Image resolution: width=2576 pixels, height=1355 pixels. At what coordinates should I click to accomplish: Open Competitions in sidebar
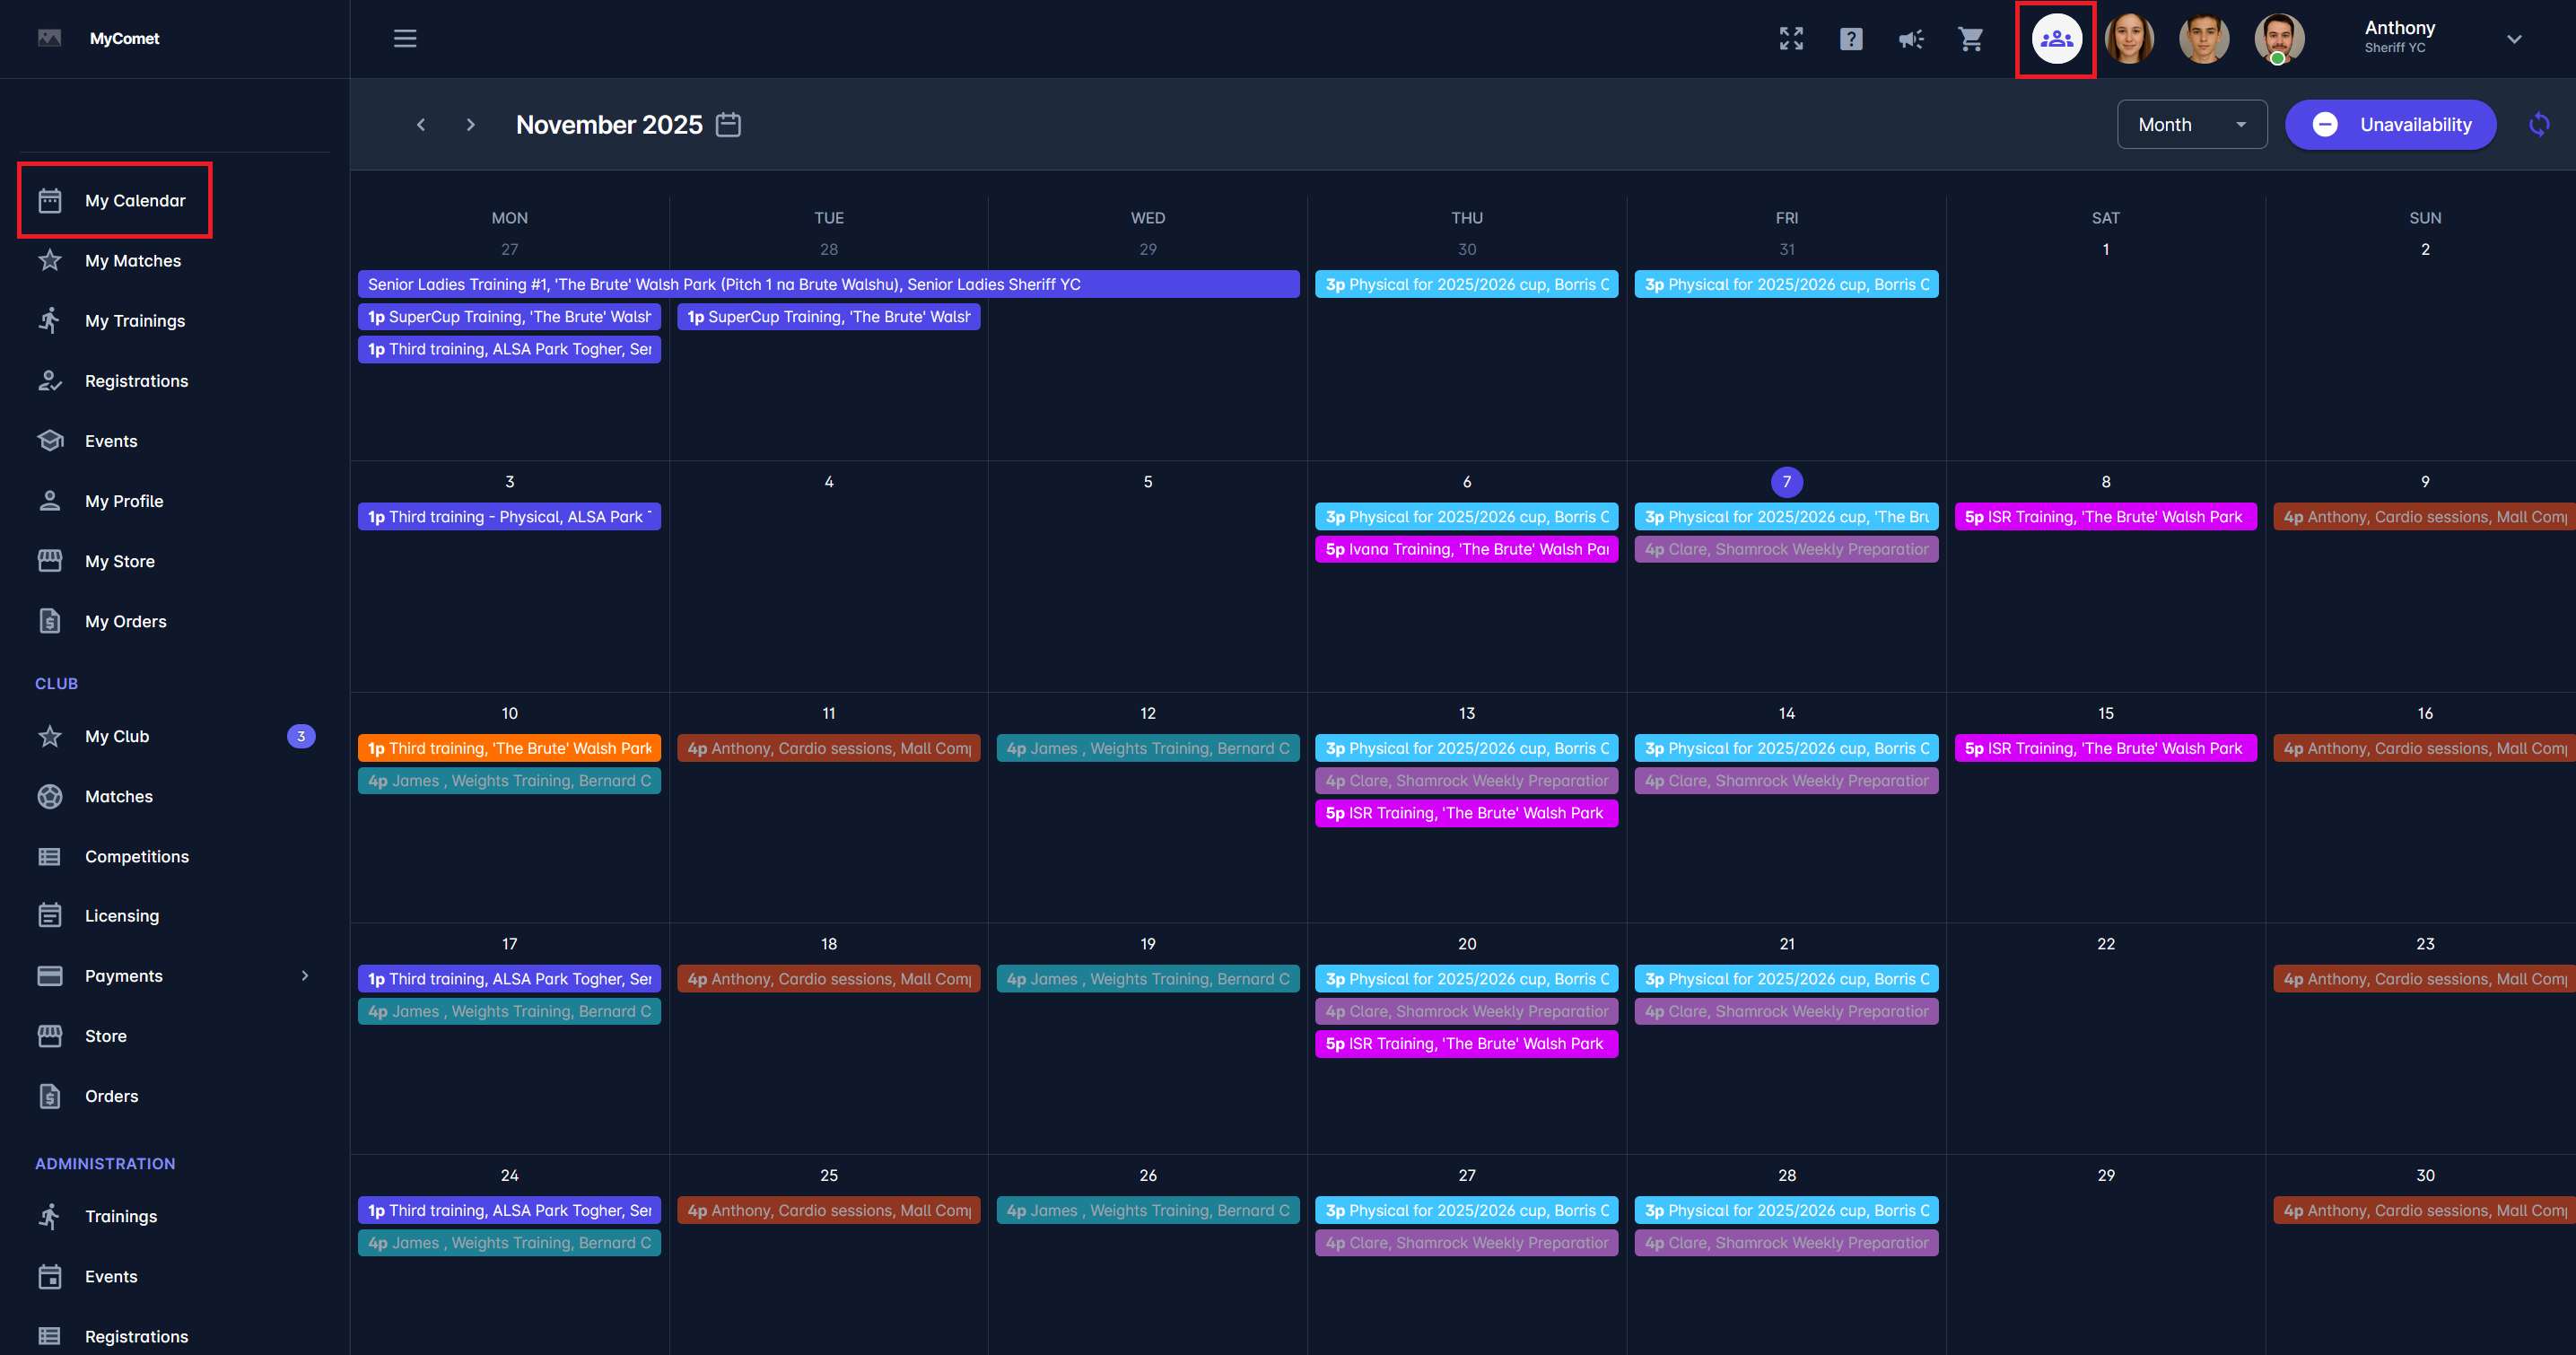click(136, 857)
